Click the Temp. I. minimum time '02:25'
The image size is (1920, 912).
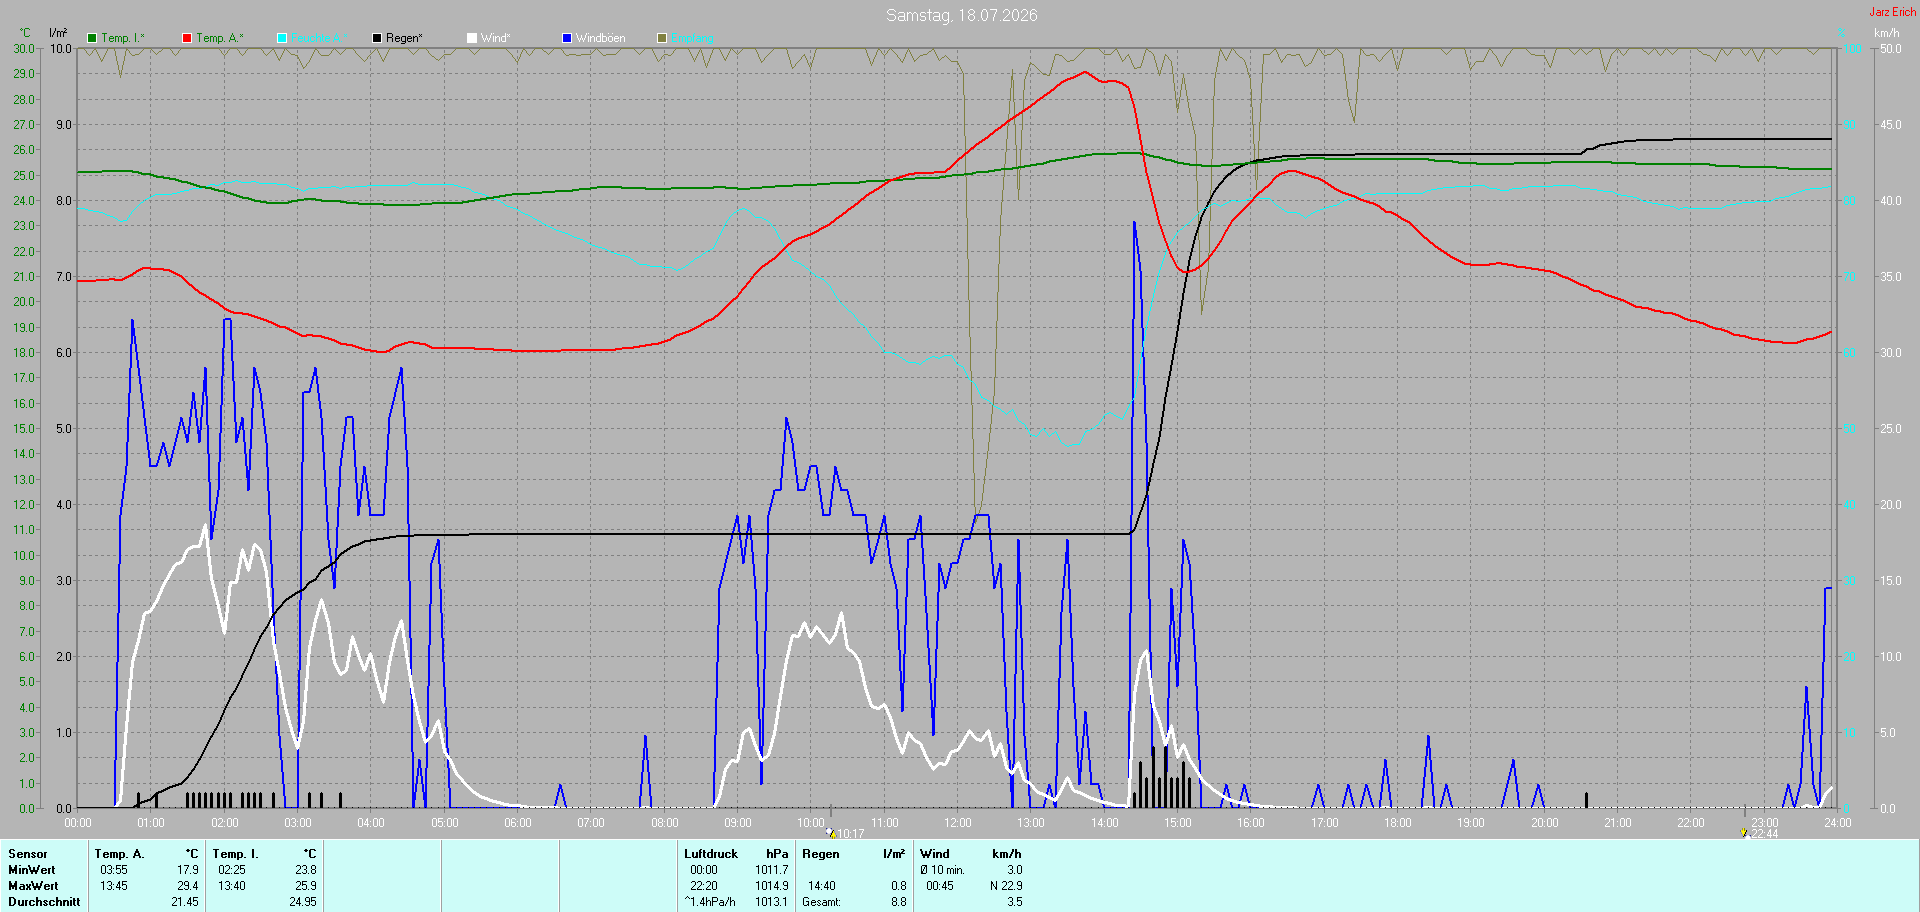click(232, 870)
